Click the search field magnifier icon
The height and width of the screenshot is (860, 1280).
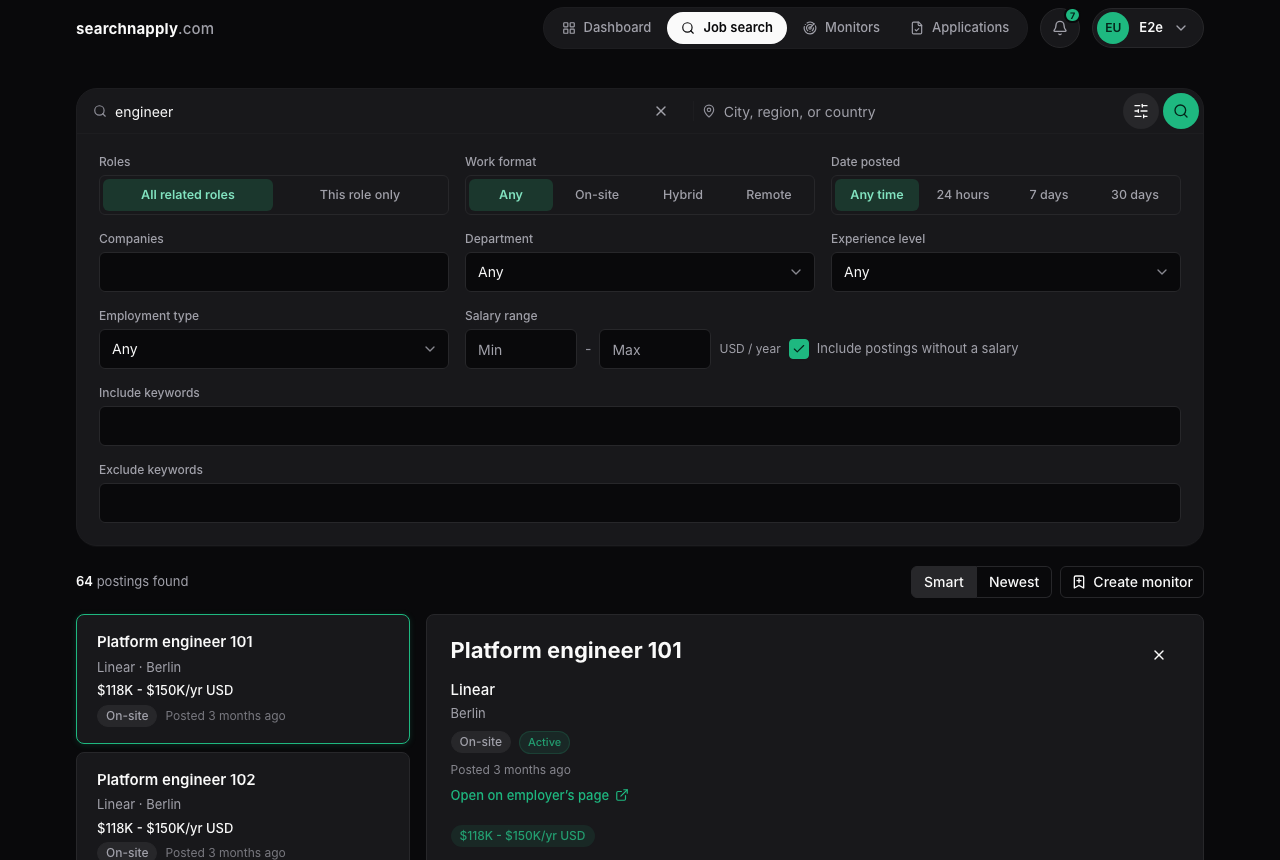100,111
